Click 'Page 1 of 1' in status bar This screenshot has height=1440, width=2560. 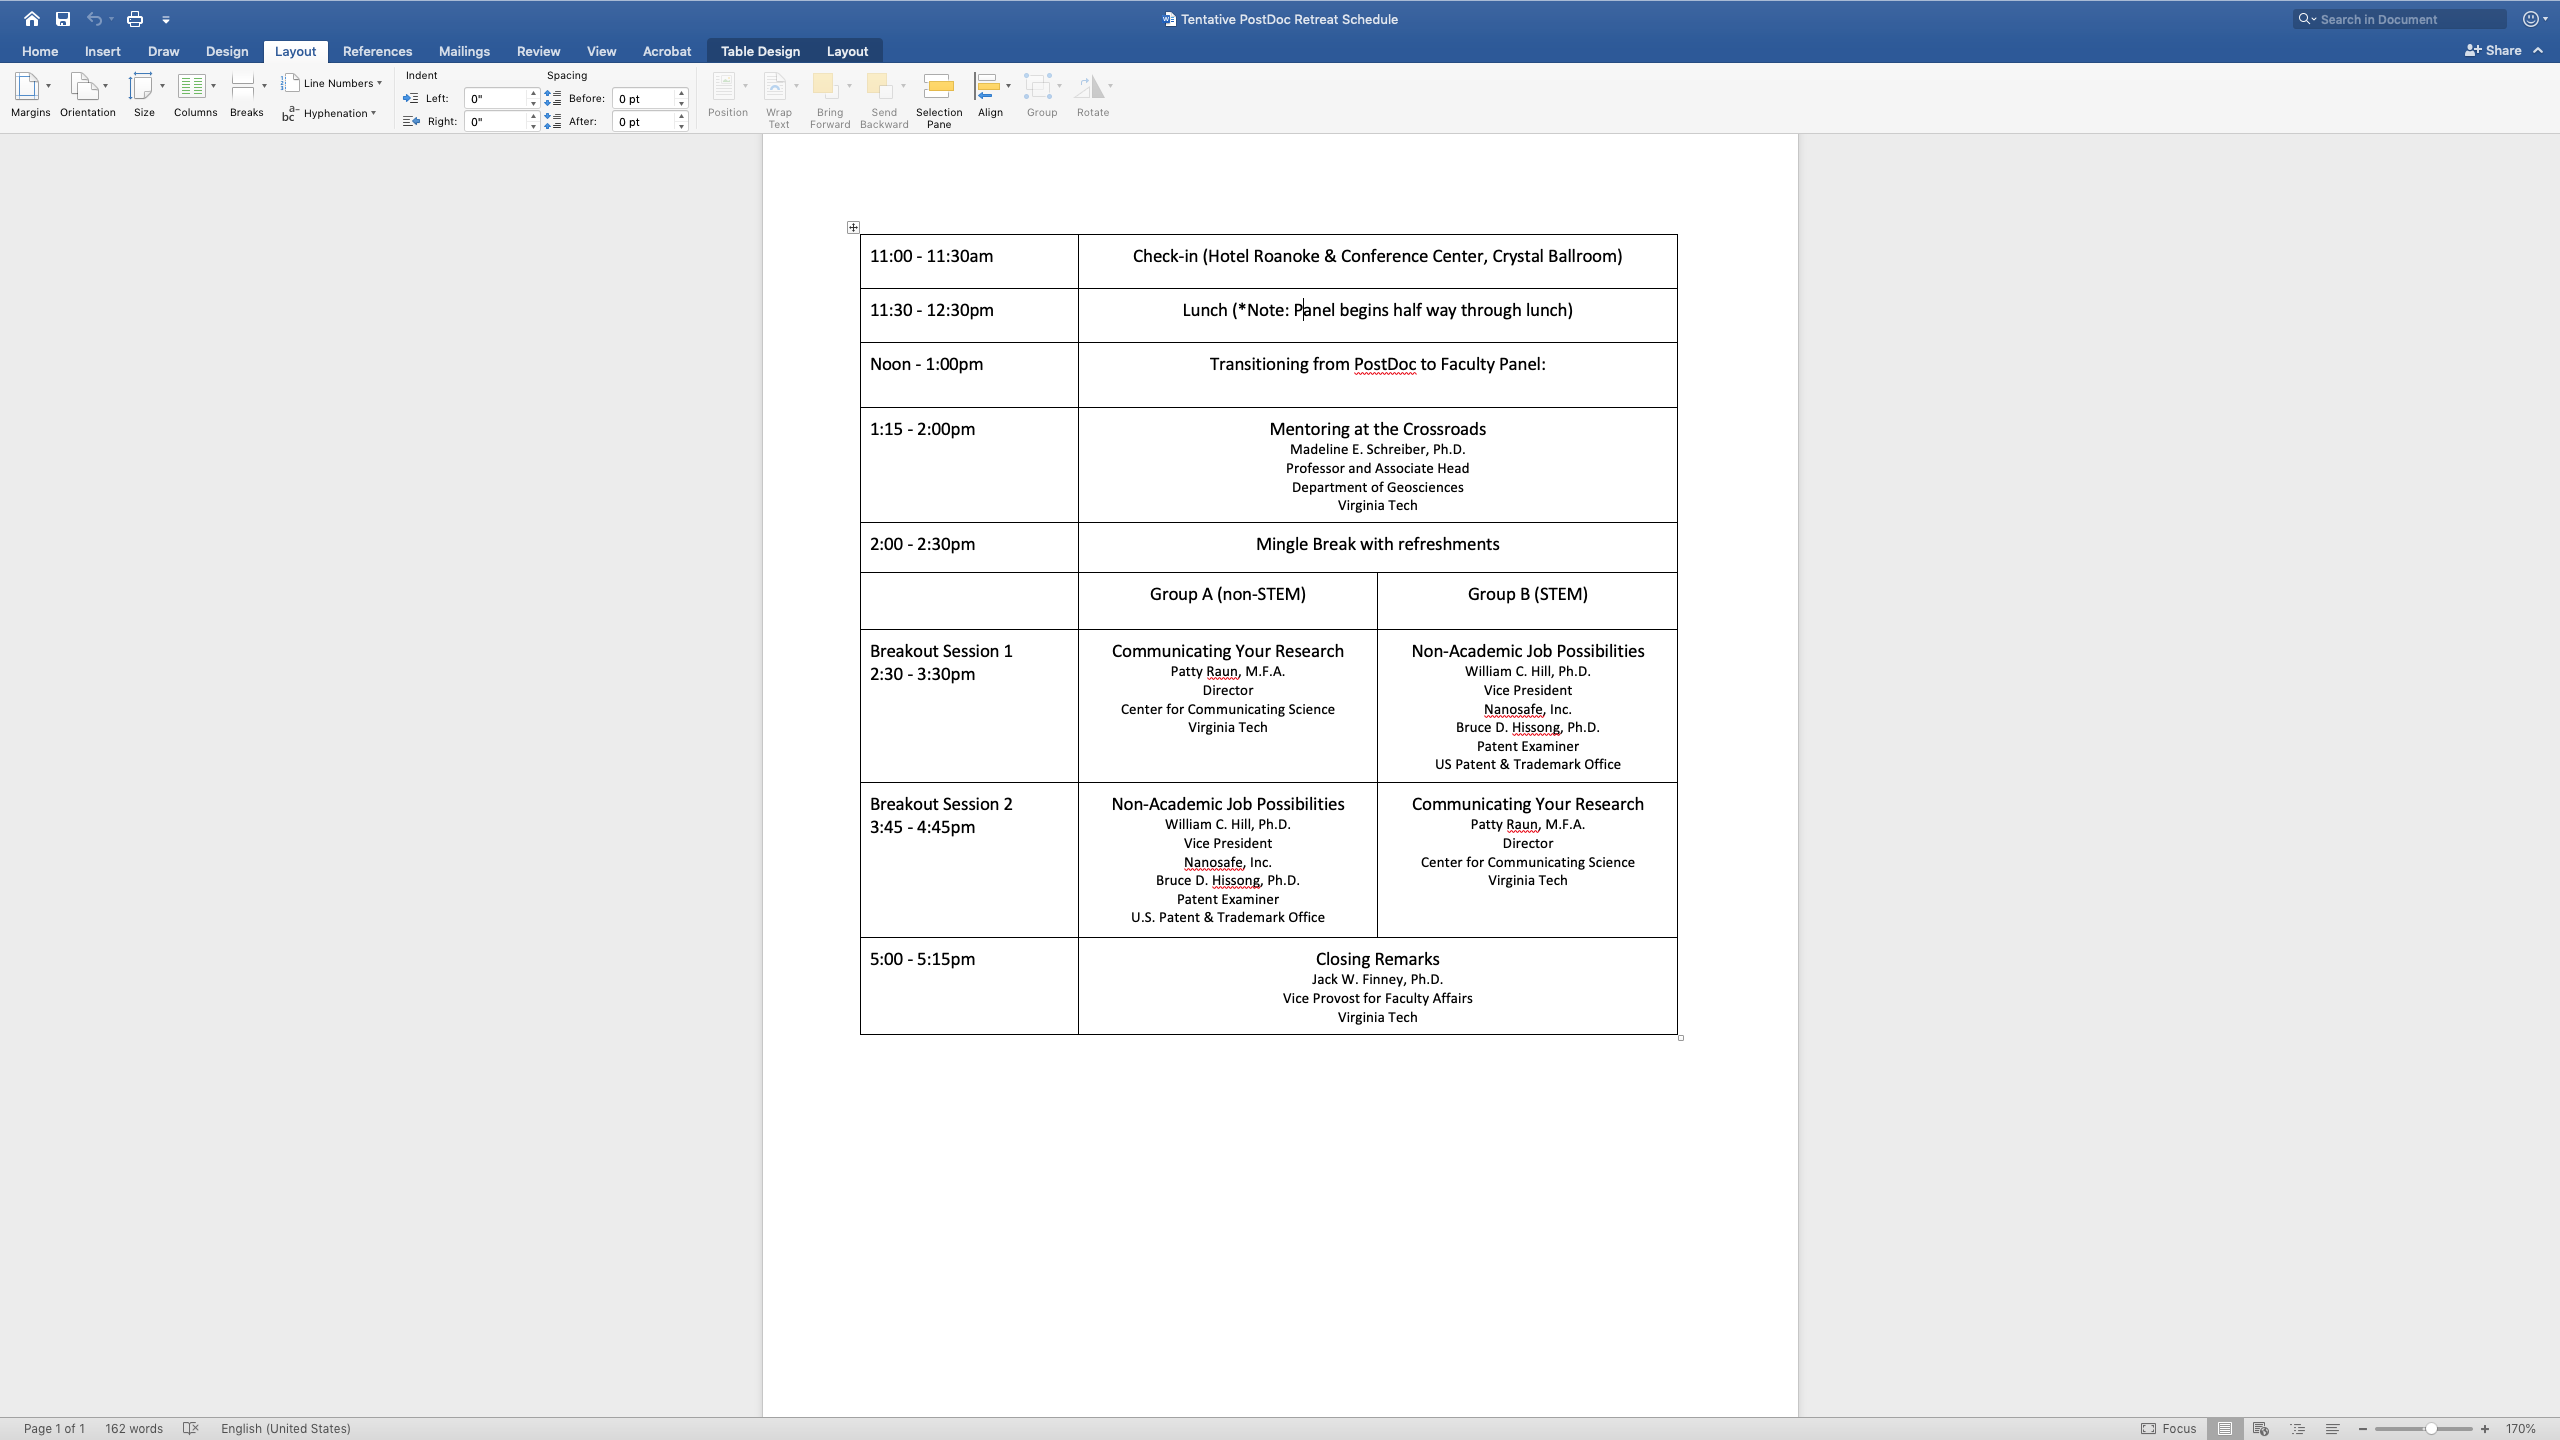pos(54,1428)
